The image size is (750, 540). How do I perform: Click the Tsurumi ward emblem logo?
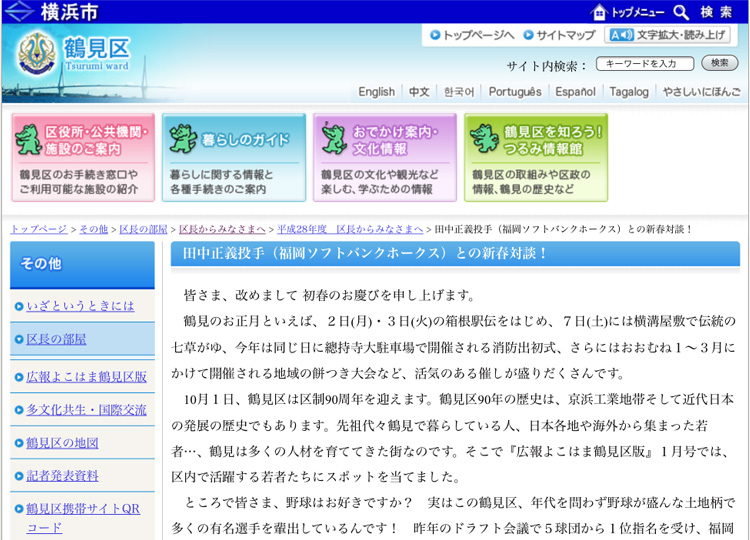click(x=39, y=56)
